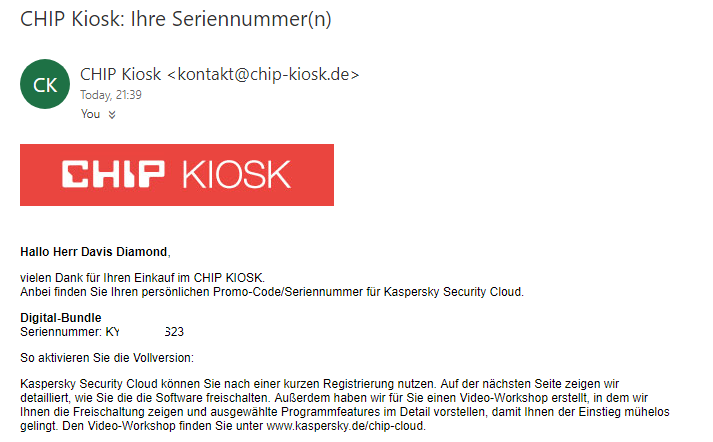Click the Promo-Code/Seriennummer sentence beginning with 'Anbei'
The image size is (713, 442).
coord(272,292)
